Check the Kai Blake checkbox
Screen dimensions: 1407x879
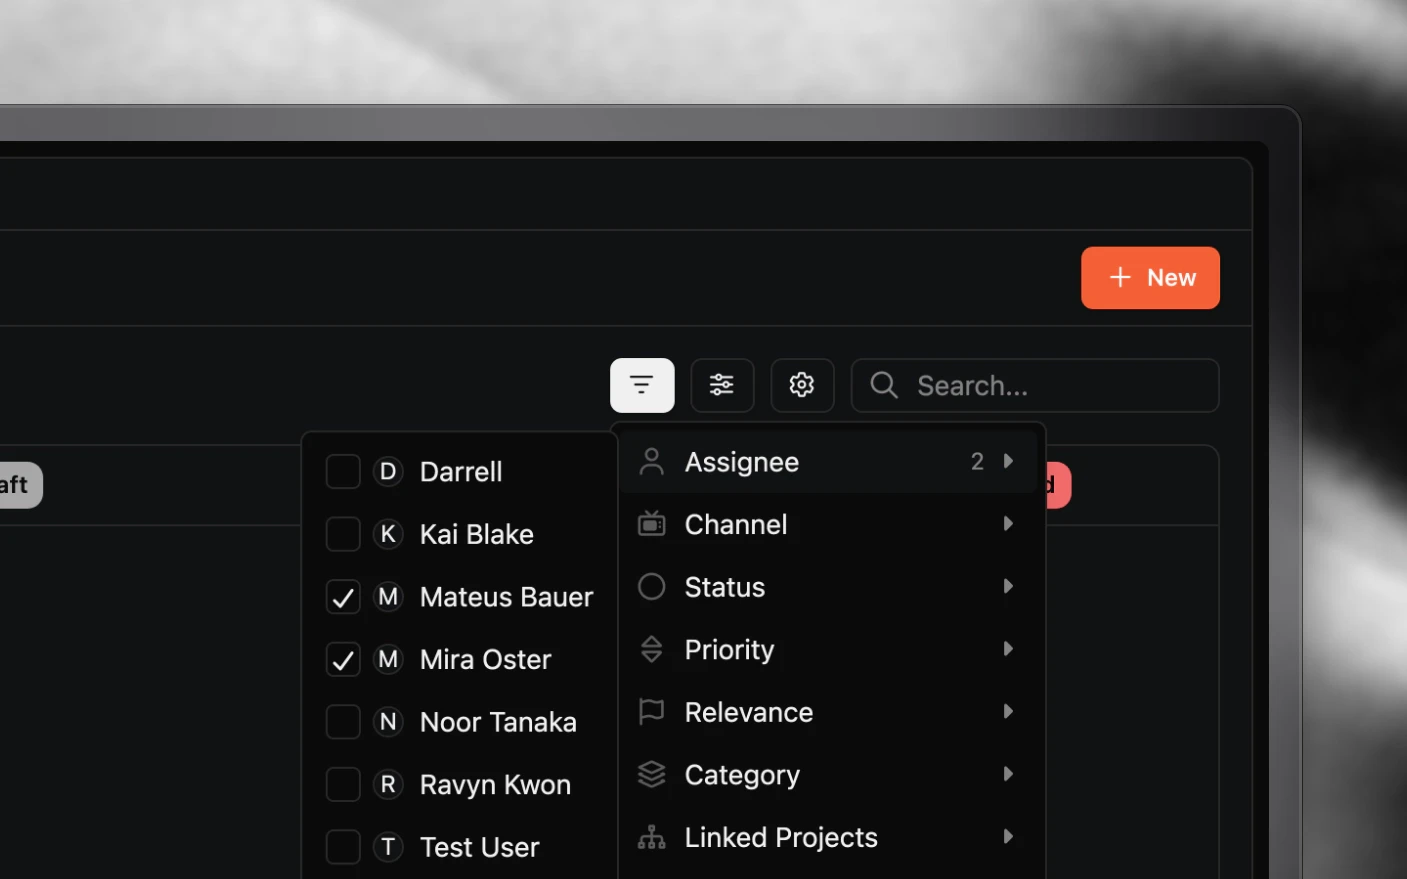pyautogui.click(x=343, y=534)
